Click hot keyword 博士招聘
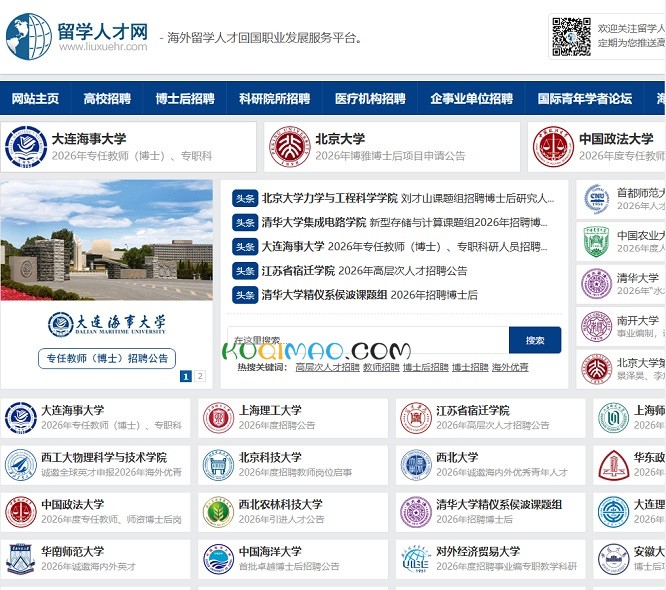 click(470, 367)
